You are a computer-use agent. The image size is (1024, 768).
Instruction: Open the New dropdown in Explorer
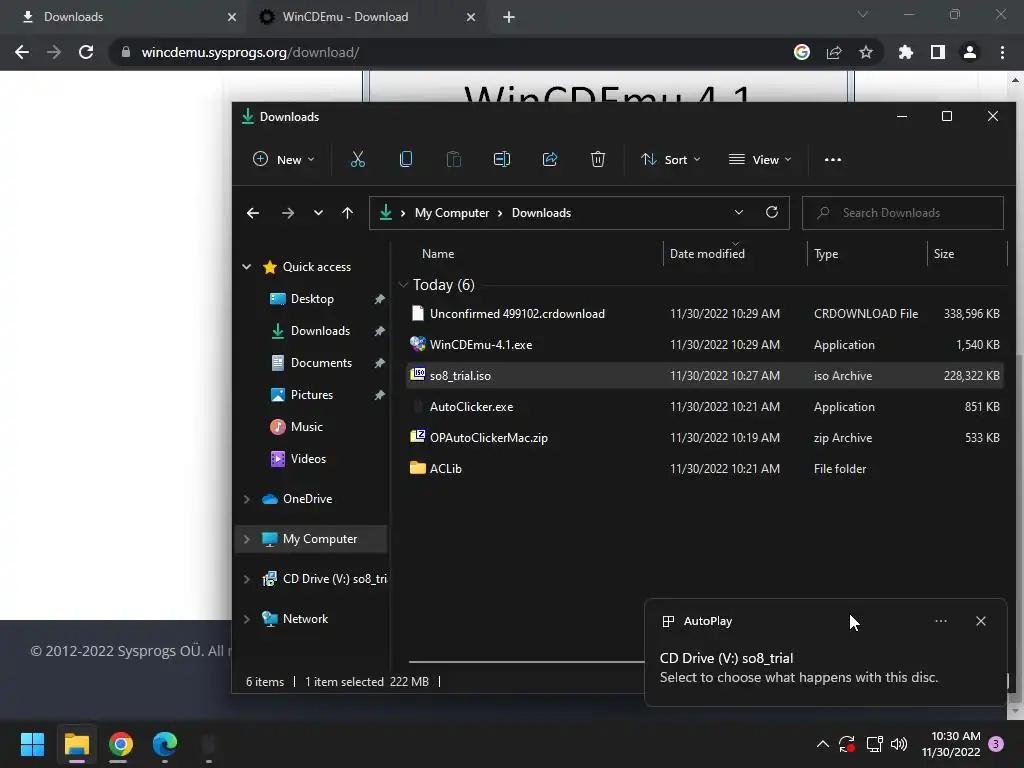point(283,159)
